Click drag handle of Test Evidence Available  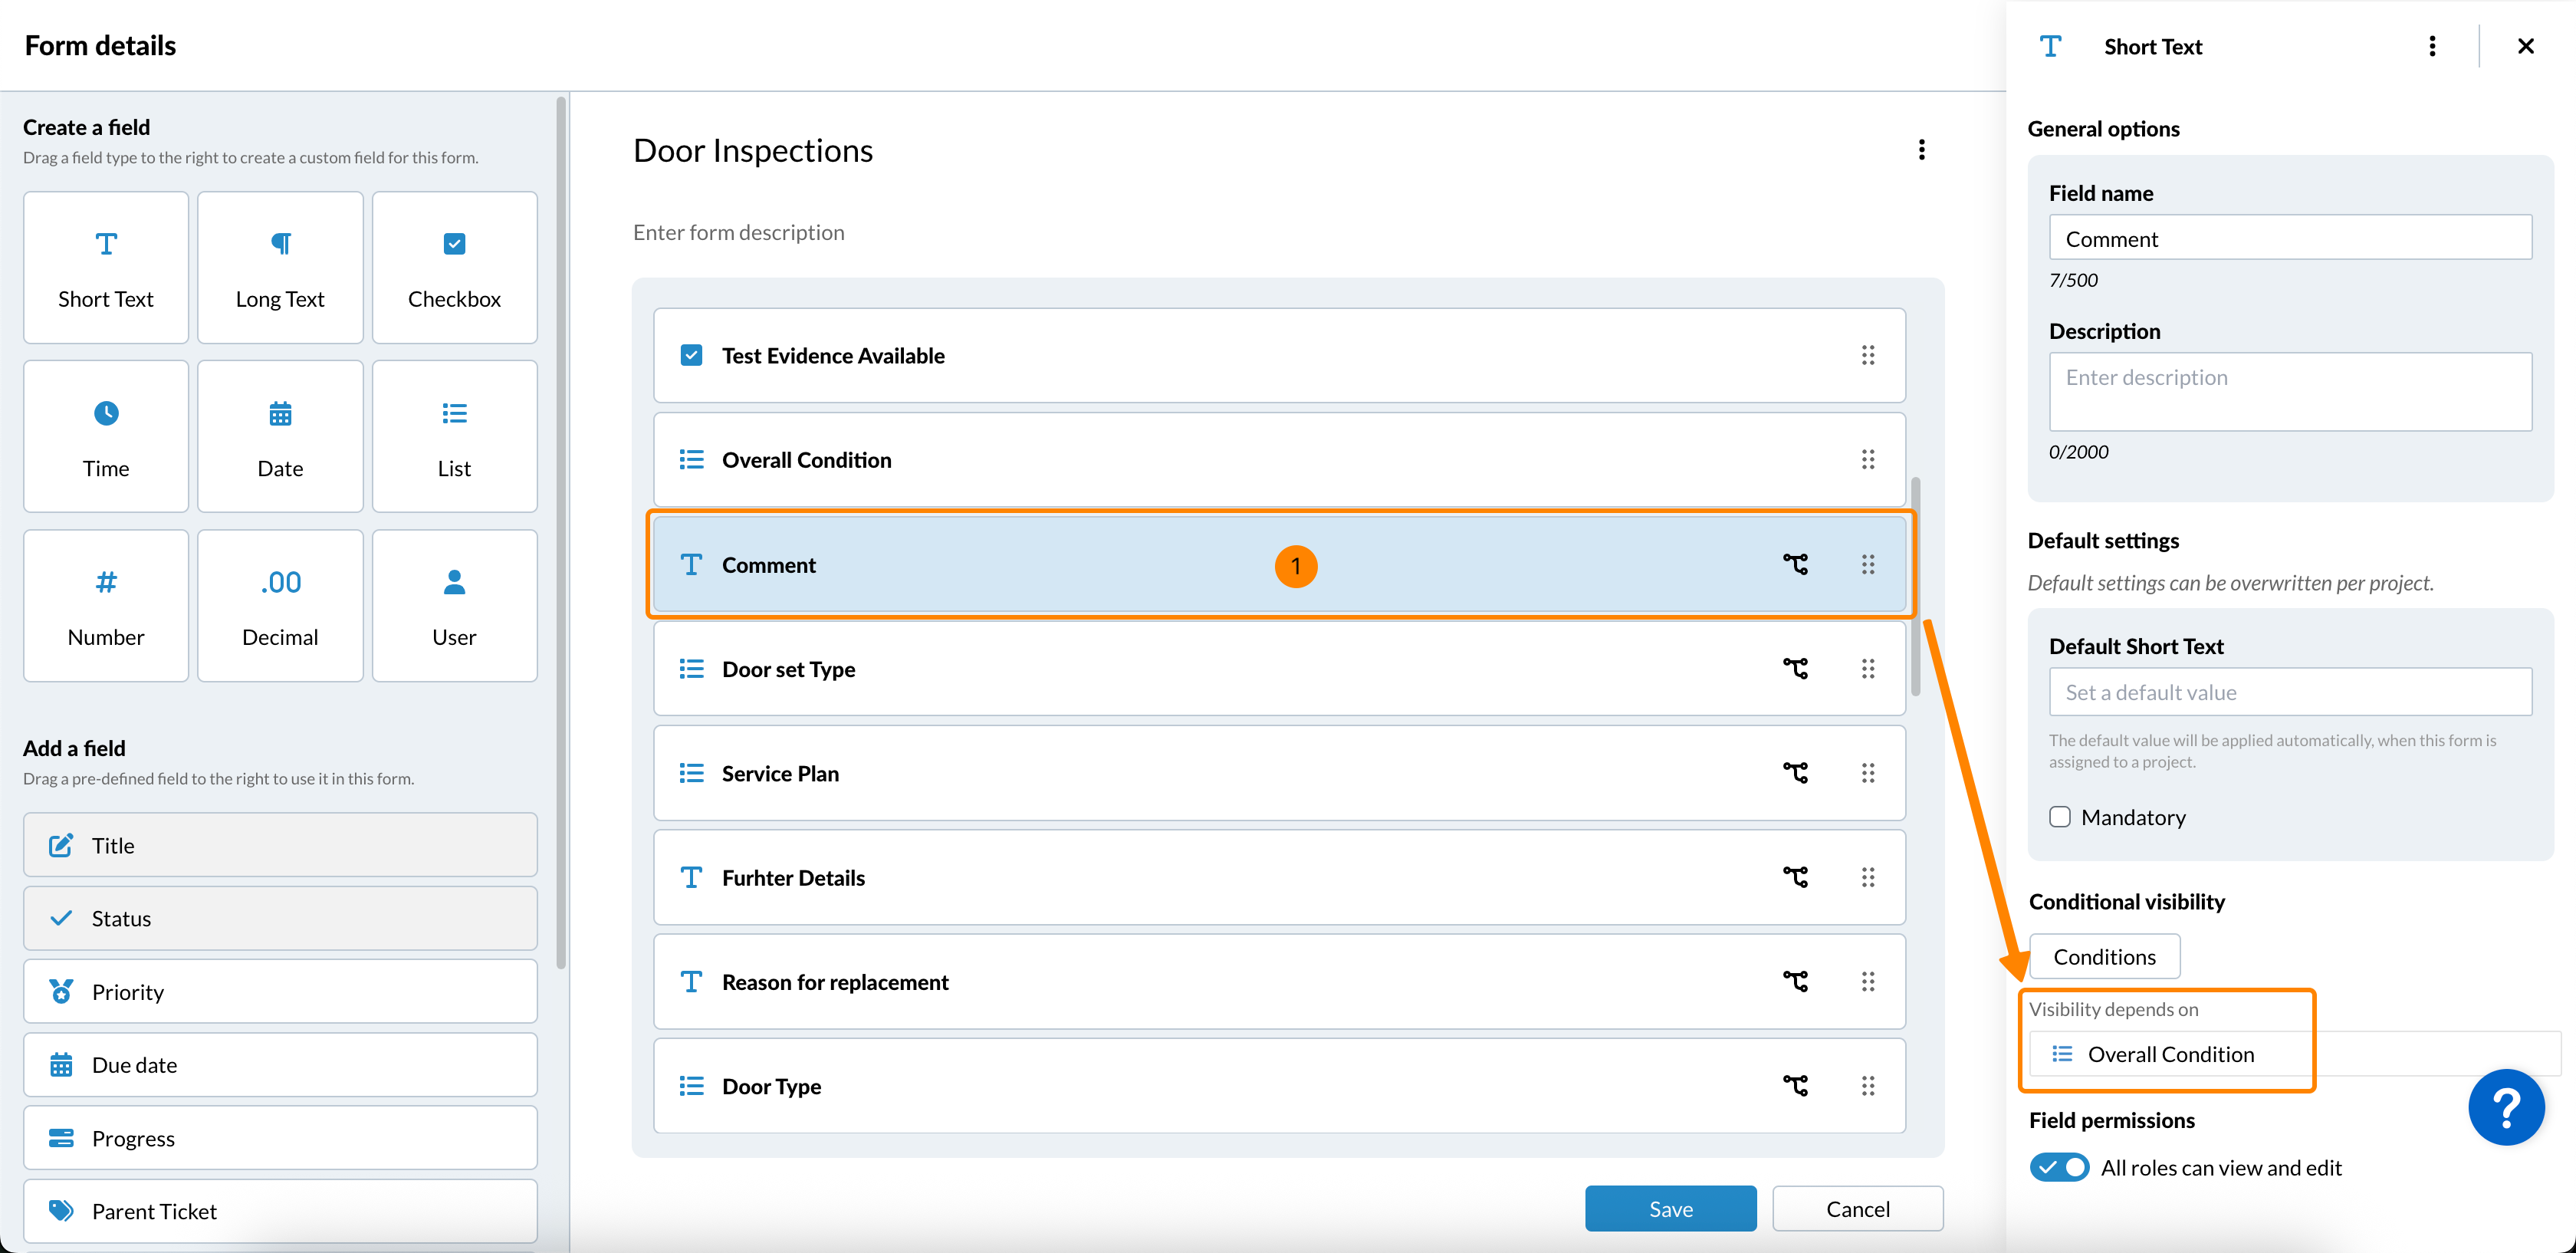click(1867, 356)
